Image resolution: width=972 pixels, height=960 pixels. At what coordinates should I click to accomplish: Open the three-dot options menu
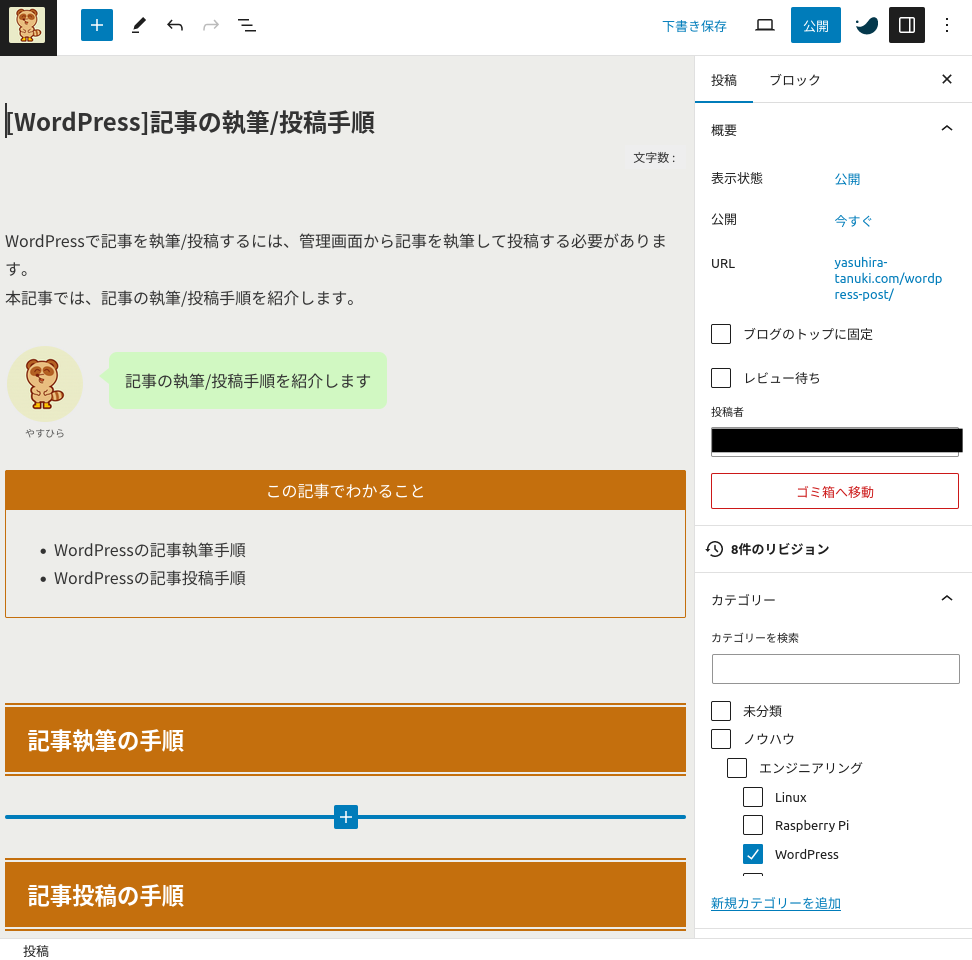(x=947, y=25)
